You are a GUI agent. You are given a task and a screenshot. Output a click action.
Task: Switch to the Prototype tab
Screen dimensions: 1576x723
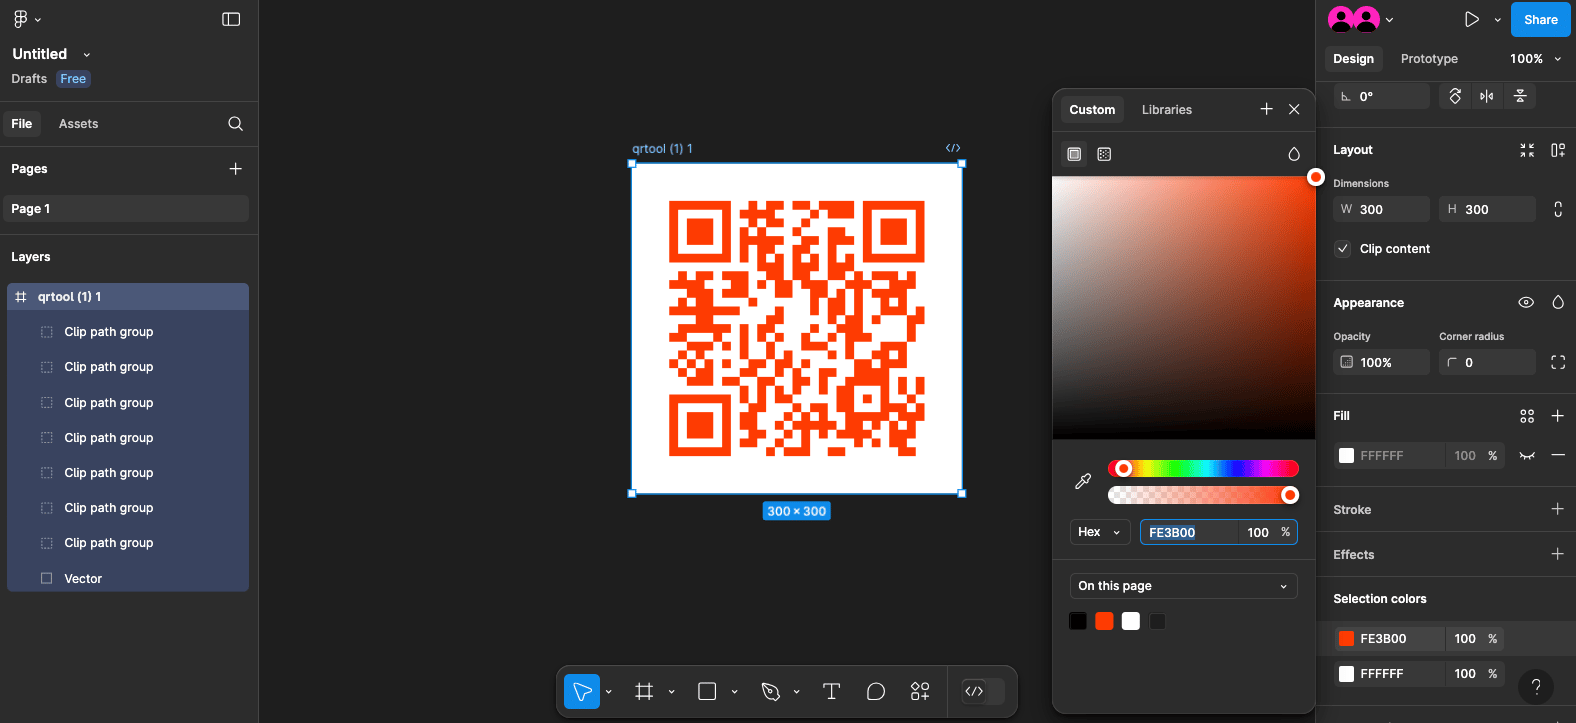coord(1429,59)
